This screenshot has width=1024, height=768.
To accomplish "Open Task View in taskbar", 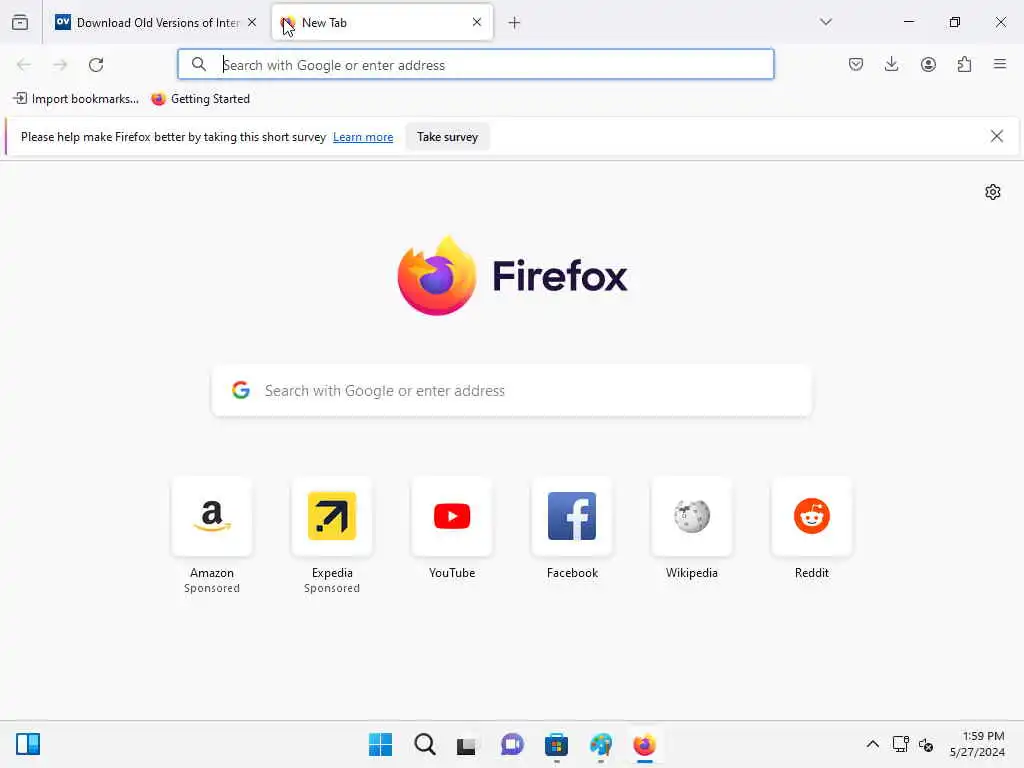I will point(468,744).
